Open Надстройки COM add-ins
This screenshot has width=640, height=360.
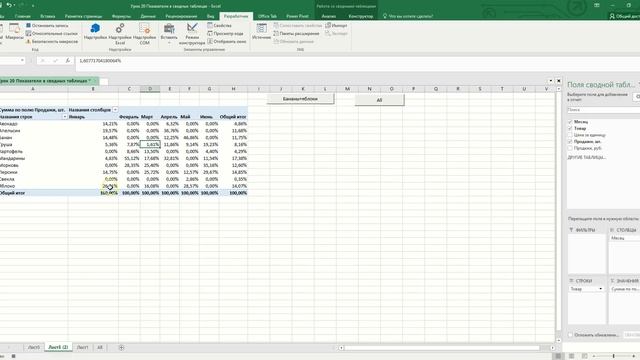point(144,33)
